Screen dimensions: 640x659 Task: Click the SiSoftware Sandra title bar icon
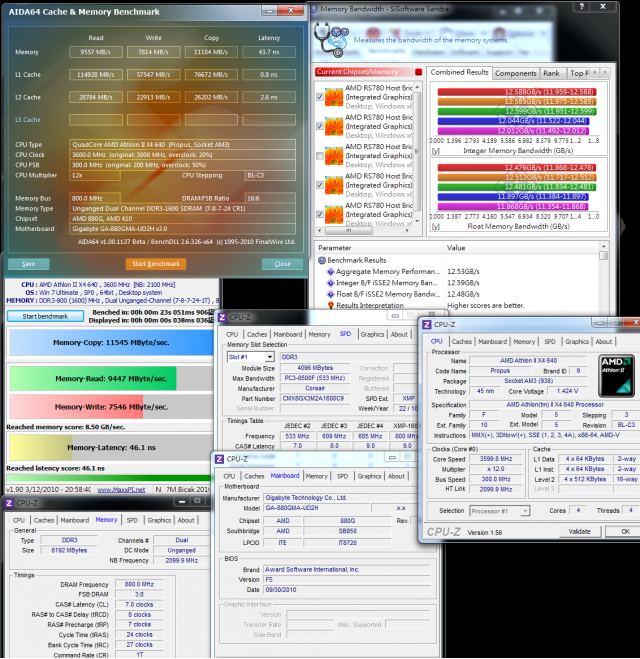(313, 8)
